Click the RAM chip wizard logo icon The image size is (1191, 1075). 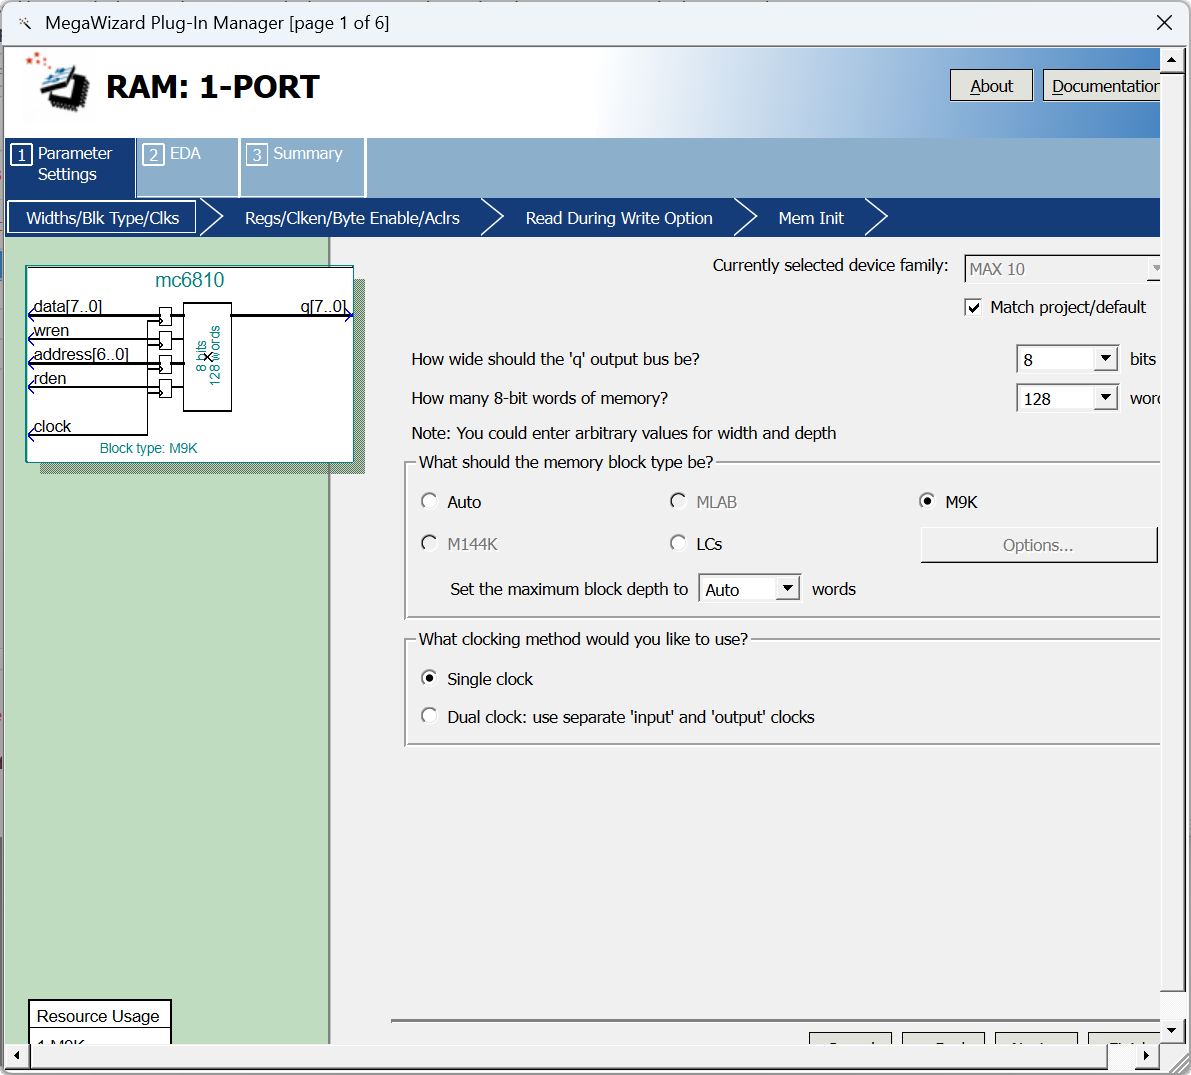point(62,84)
